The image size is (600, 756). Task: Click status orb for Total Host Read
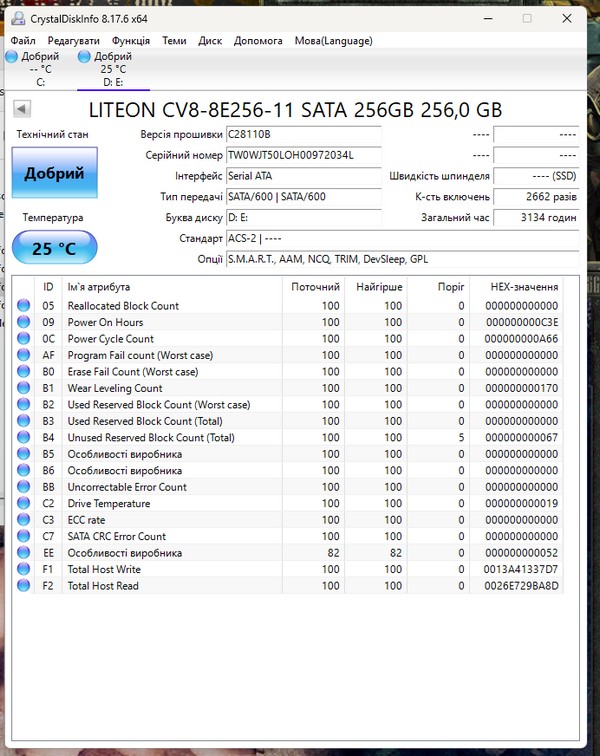pos(24,586)
